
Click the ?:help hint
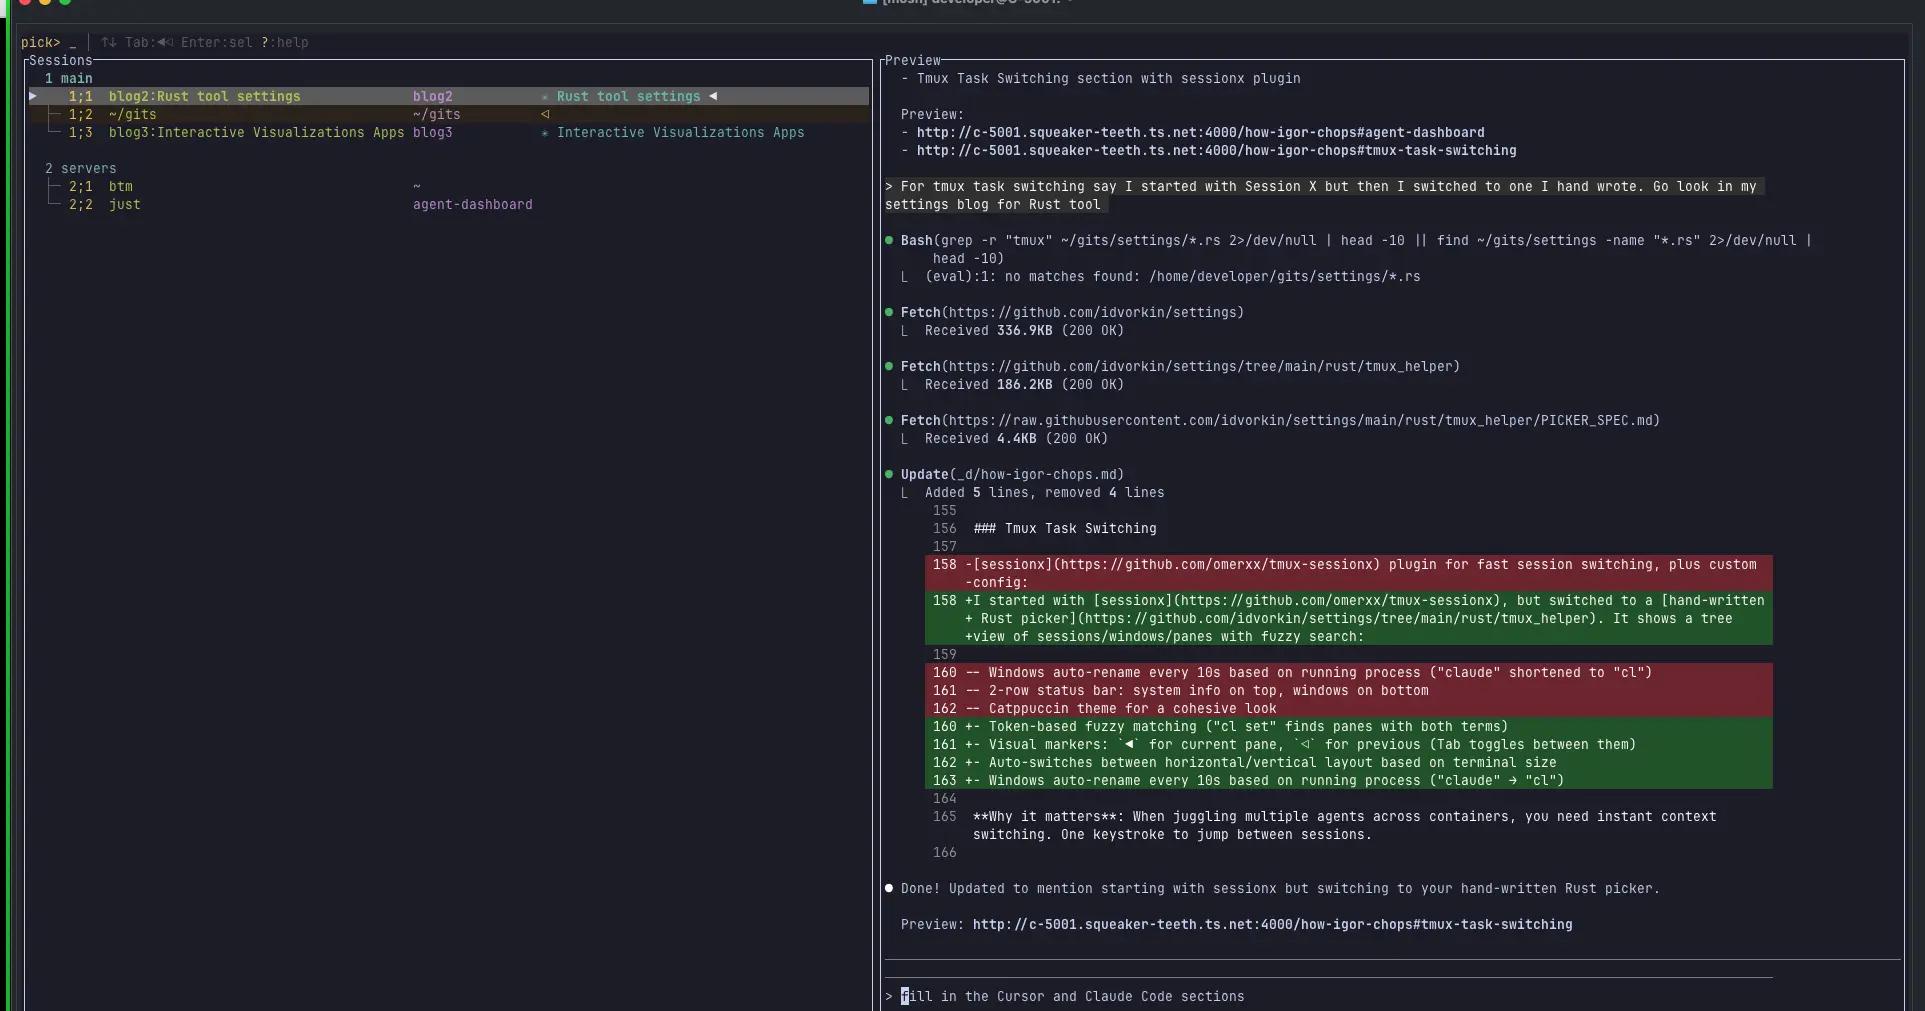(x=285, y=42)
